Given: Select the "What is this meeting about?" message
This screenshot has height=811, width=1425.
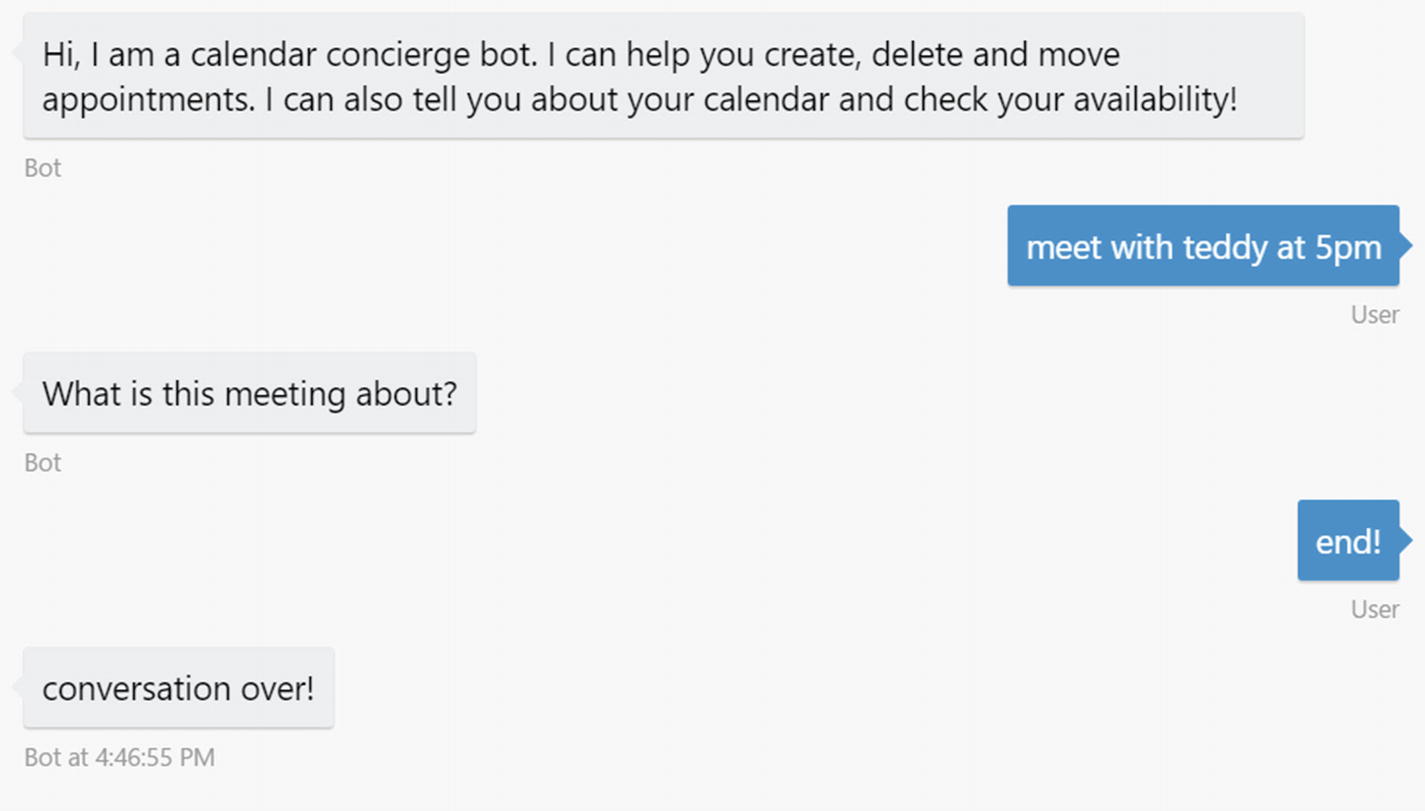Looking at the screenshot, I should point(249,393).
